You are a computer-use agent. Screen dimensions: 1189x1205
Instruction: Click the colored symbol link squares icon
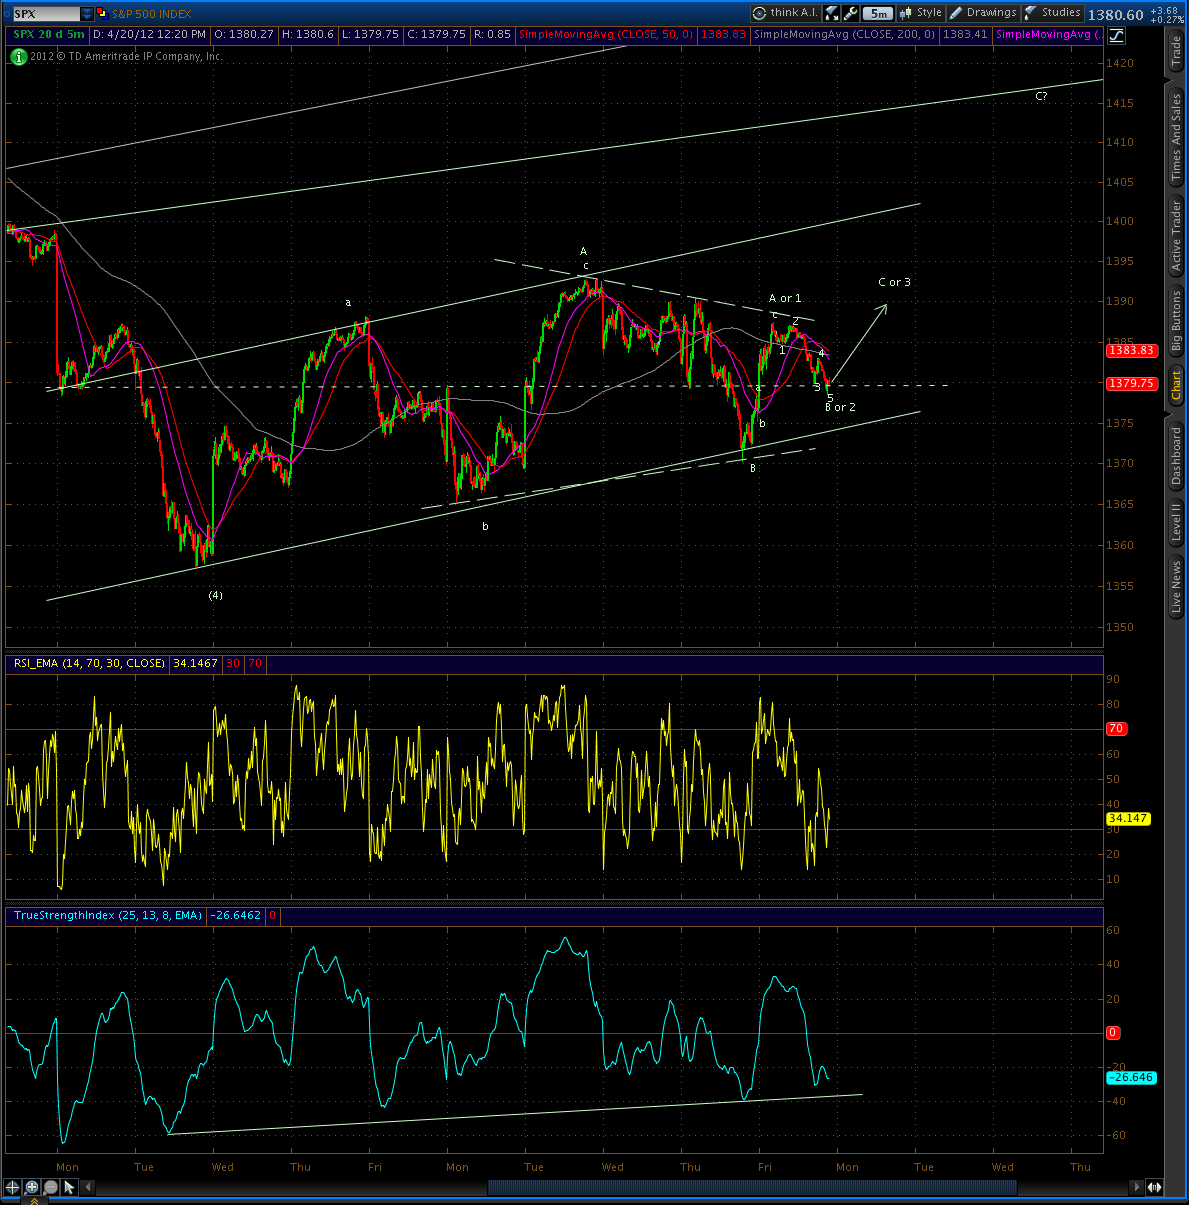[x=103, y=14]
